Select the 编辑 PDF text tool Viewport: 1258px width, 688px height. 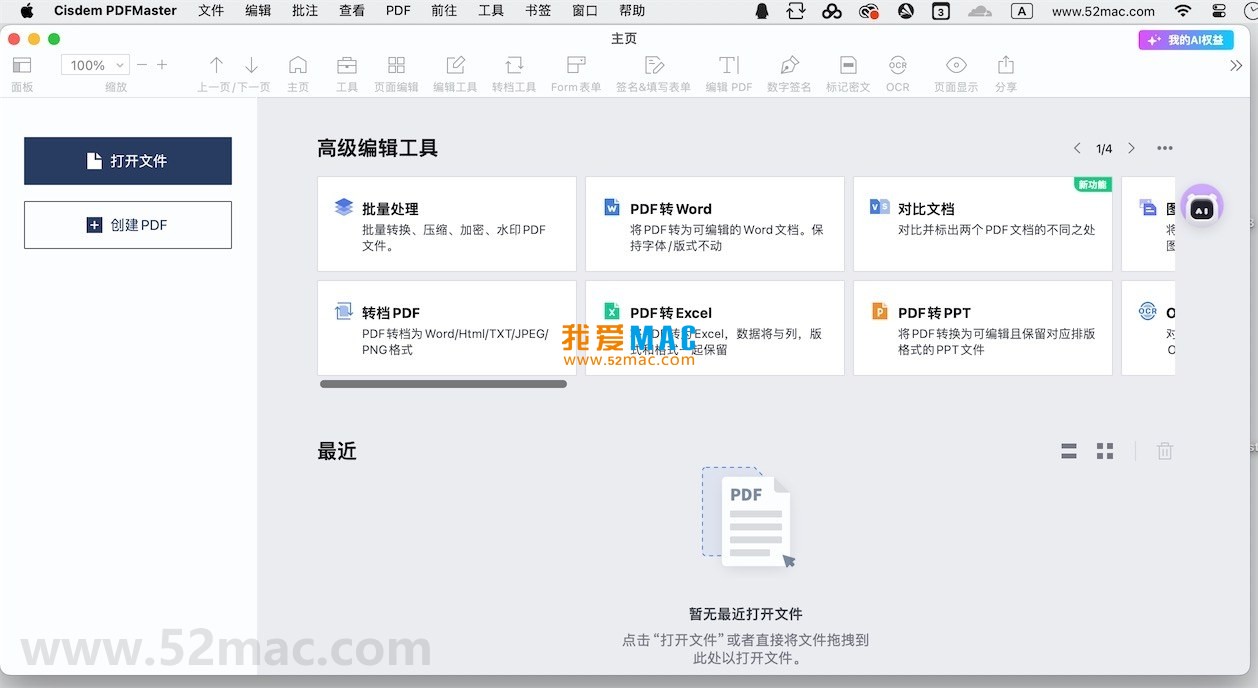729,65
